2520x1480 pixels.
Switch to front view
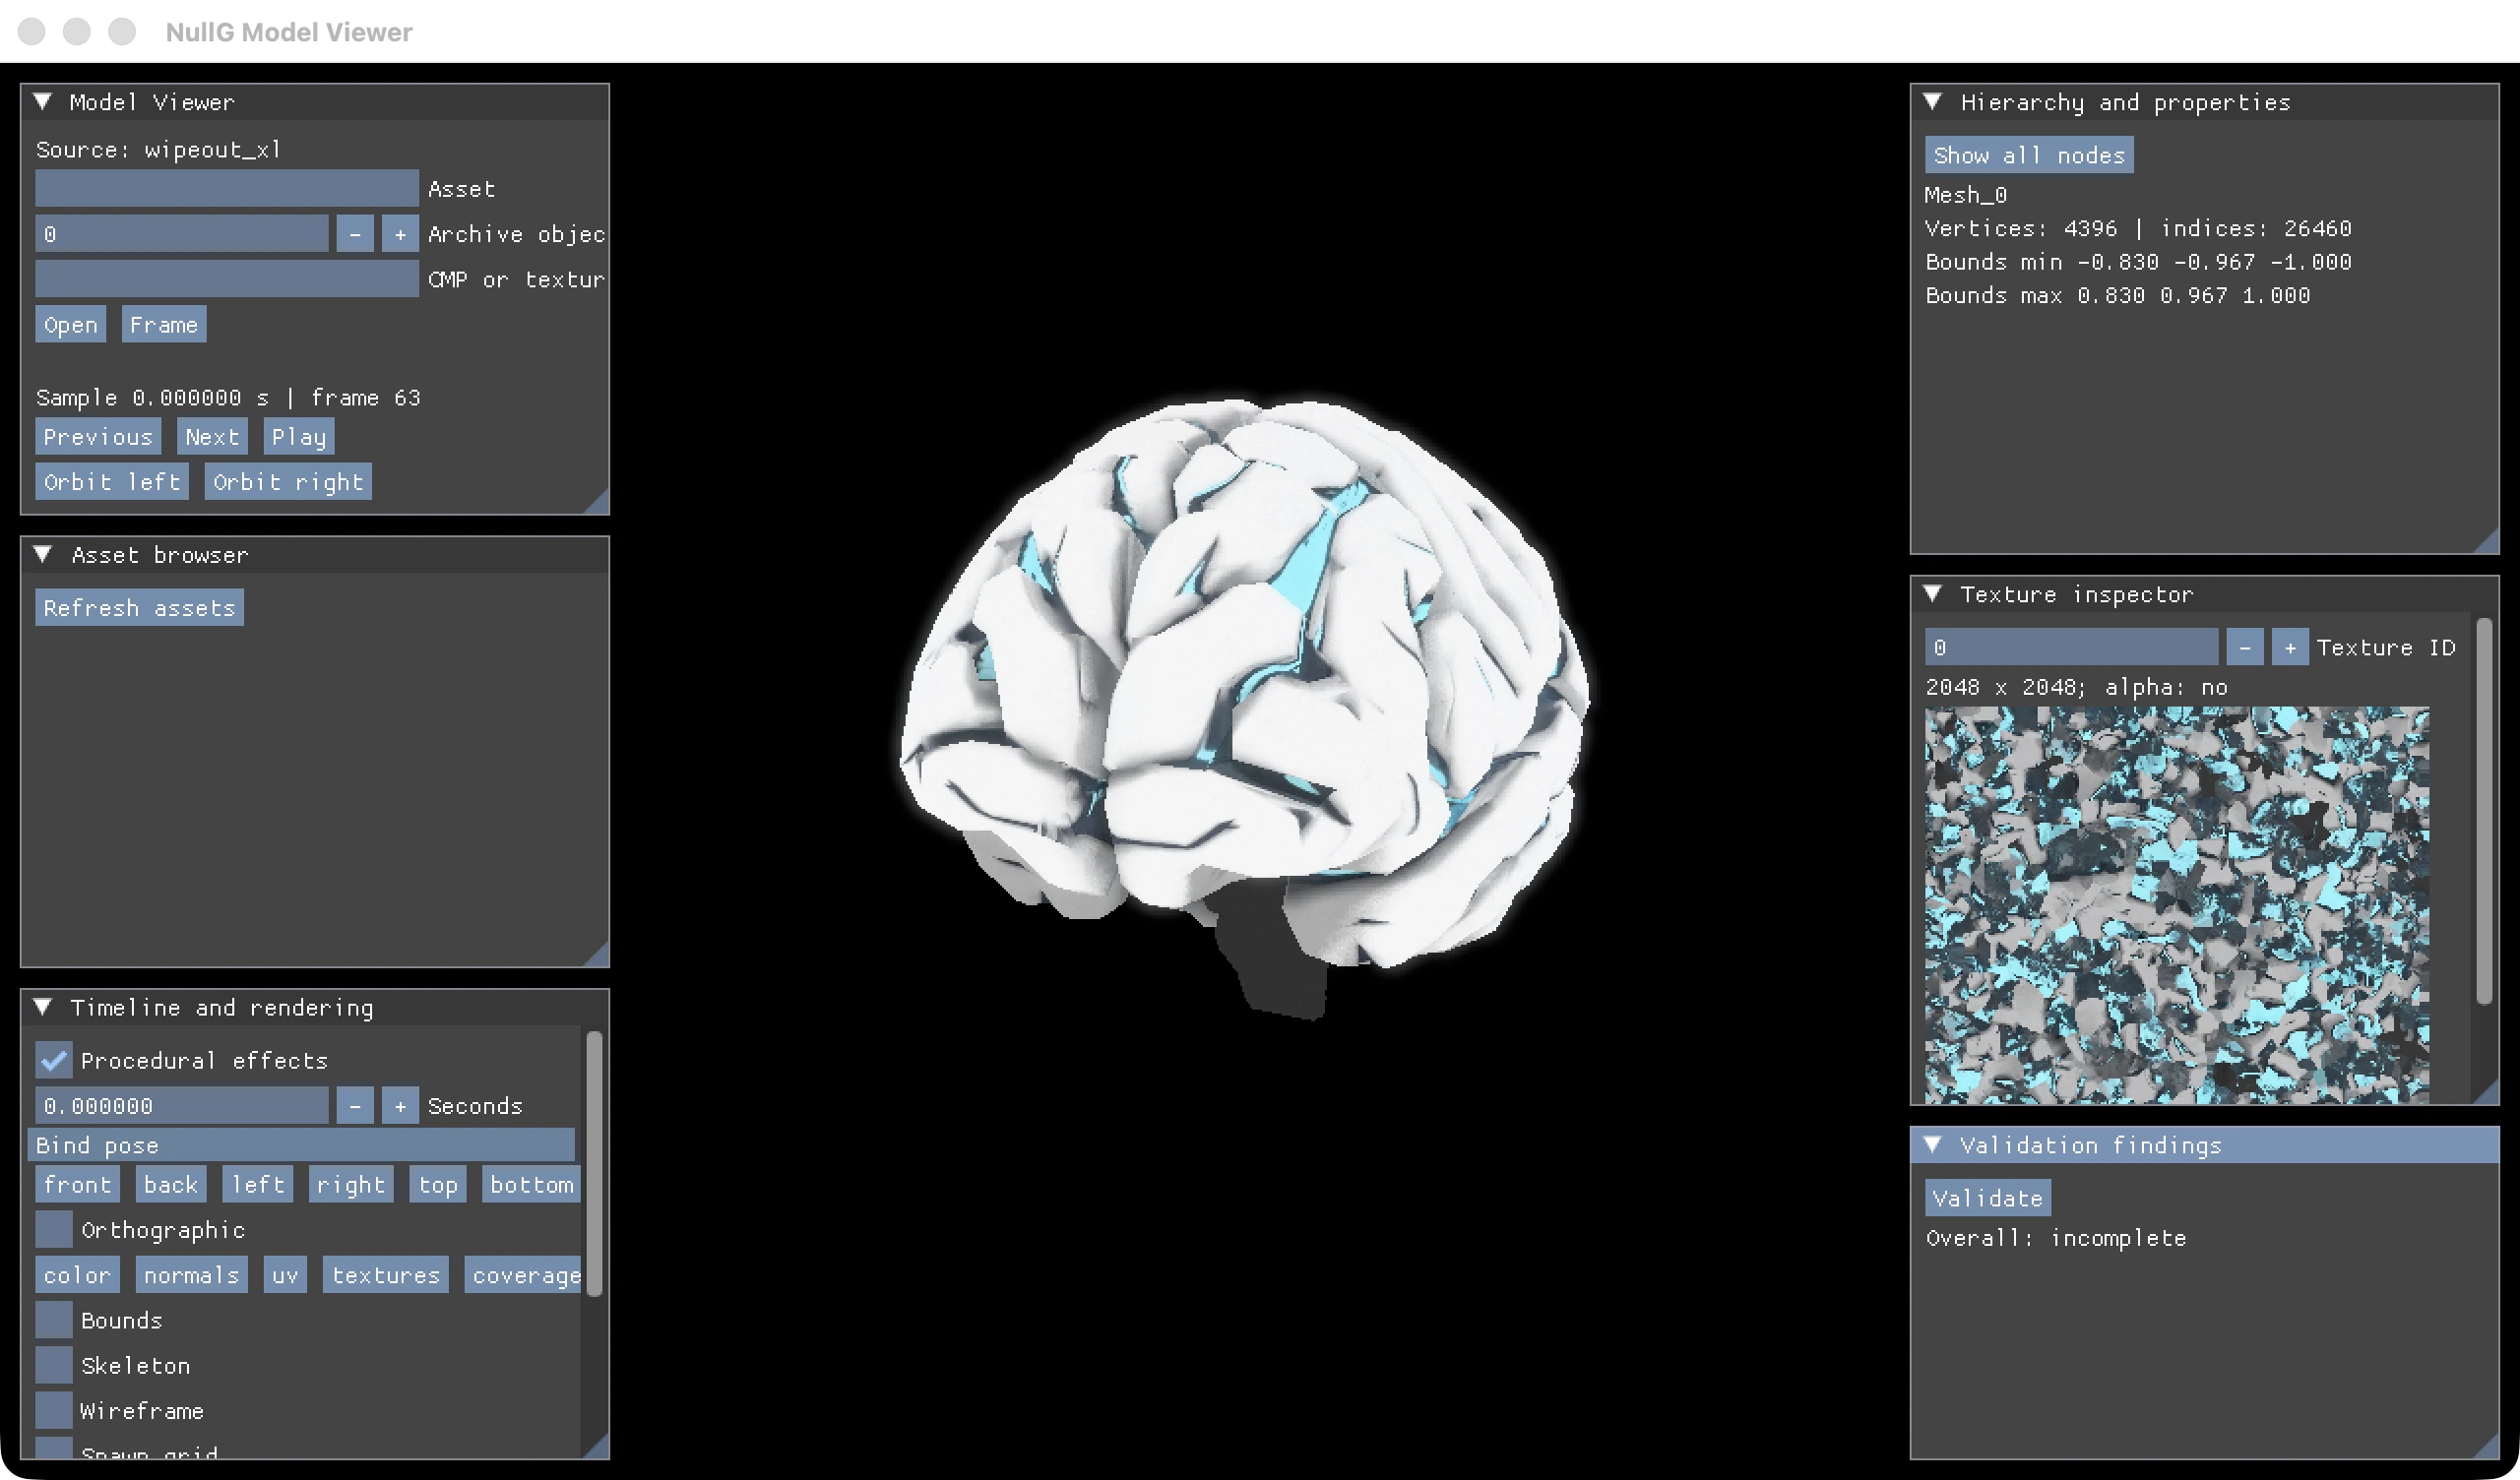pos(78,1185)
